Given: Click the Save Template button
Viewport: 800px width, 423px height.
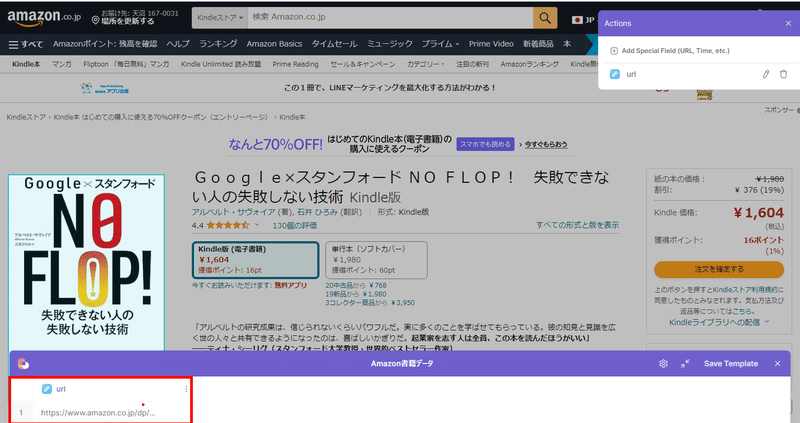Looking at the screenshot, I should (x=731, y=363).
